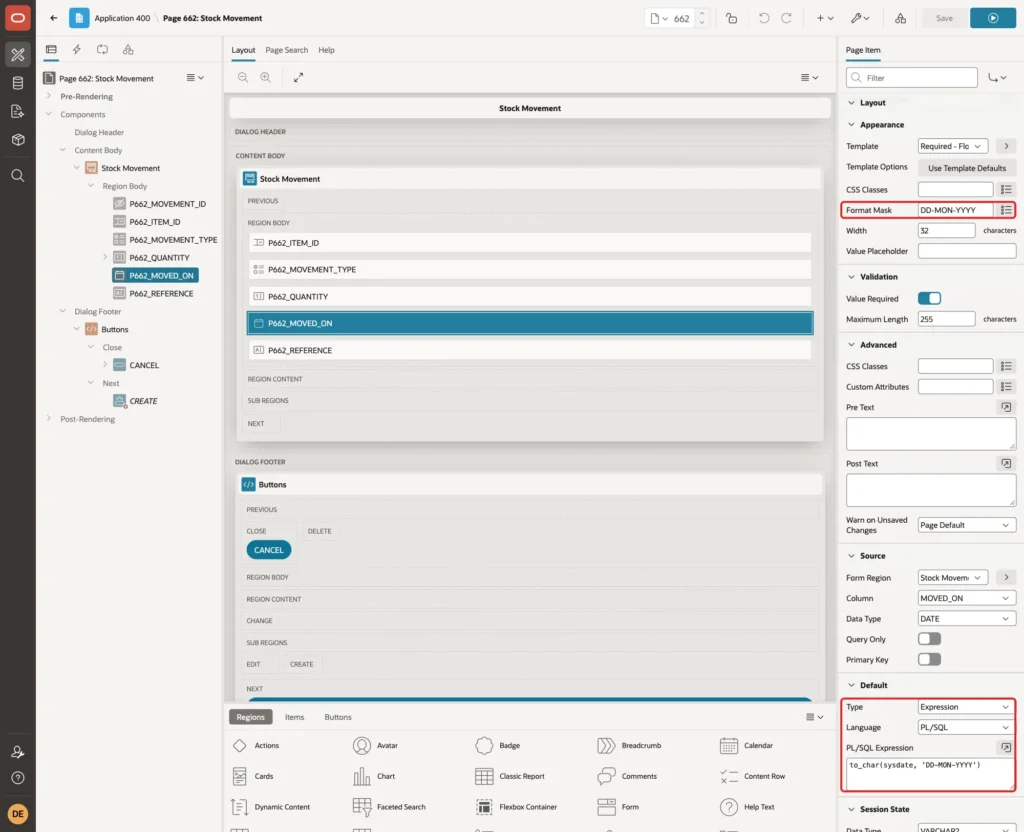Open the App Builder sidebar icon
Screen dimensions: 1024x832
click(x=18, y=55)
